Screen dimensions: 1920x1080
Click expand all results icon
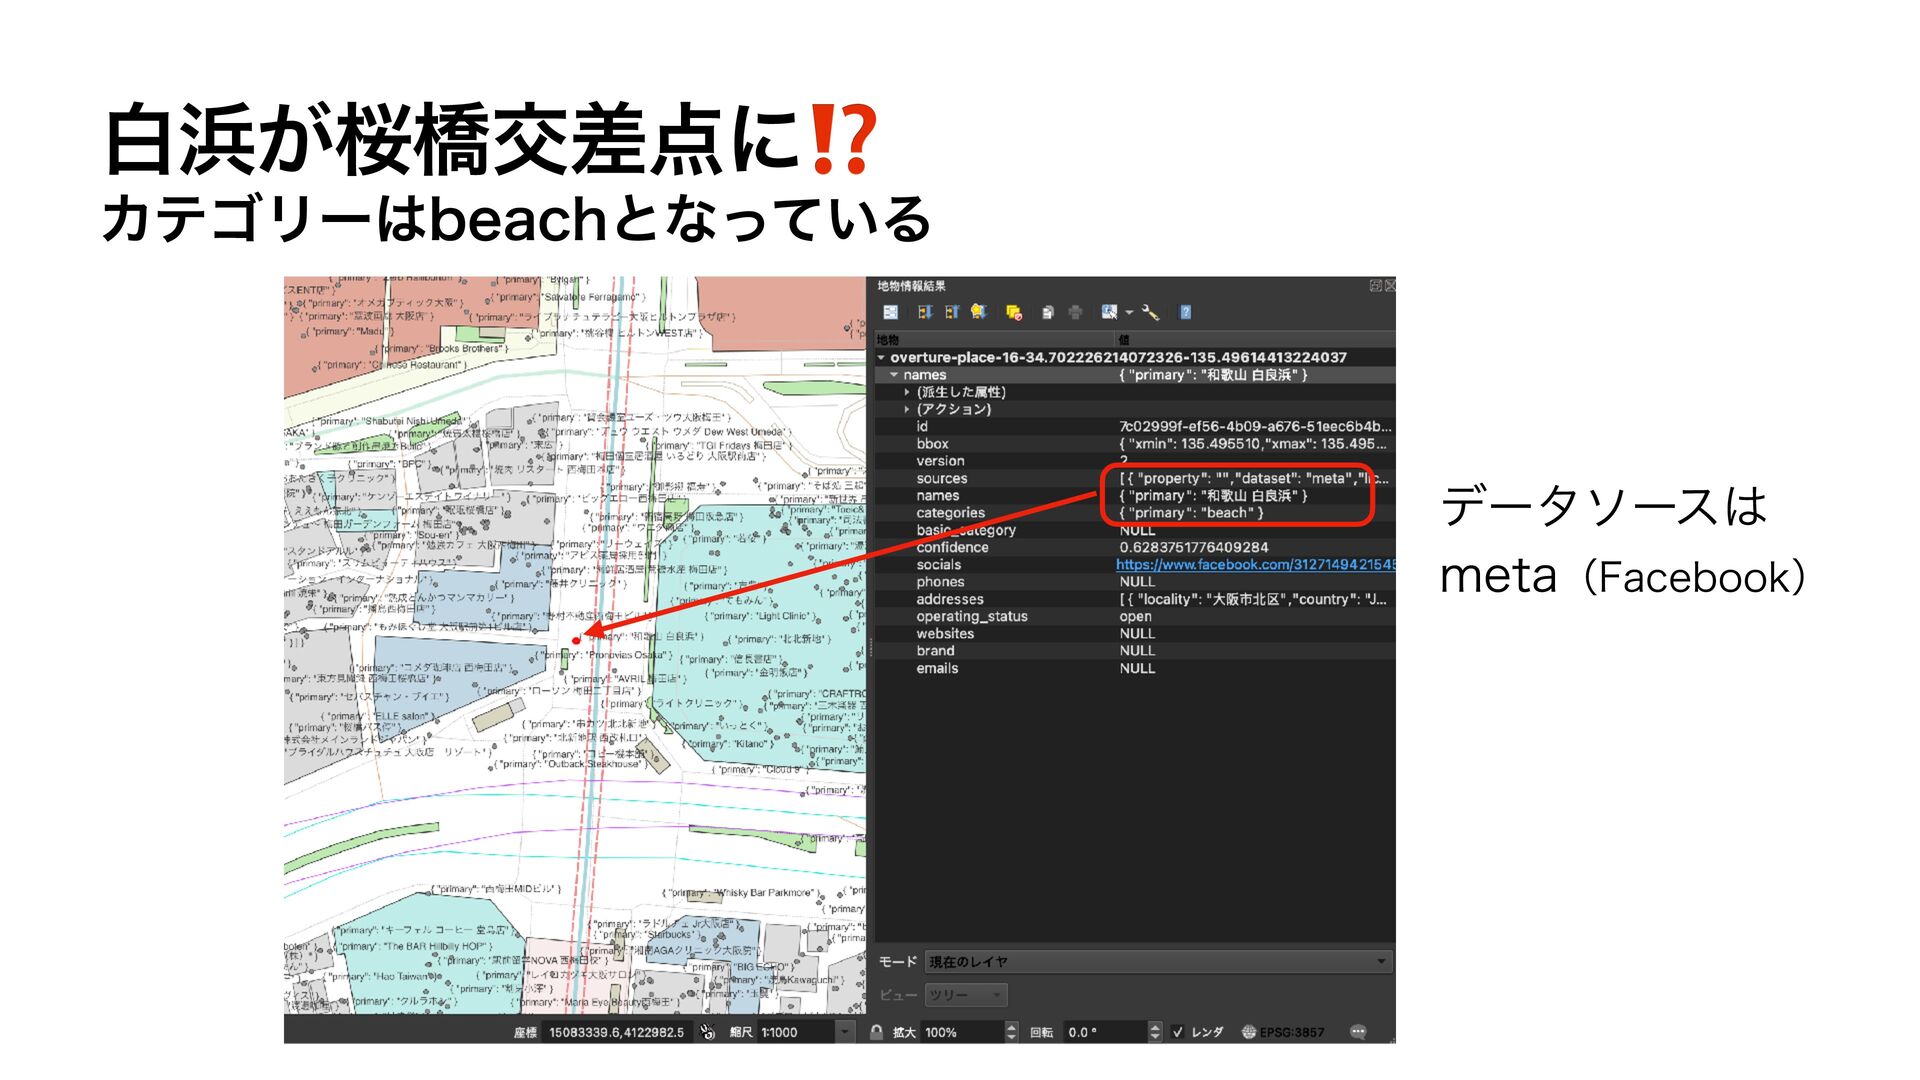coord(925,313)
